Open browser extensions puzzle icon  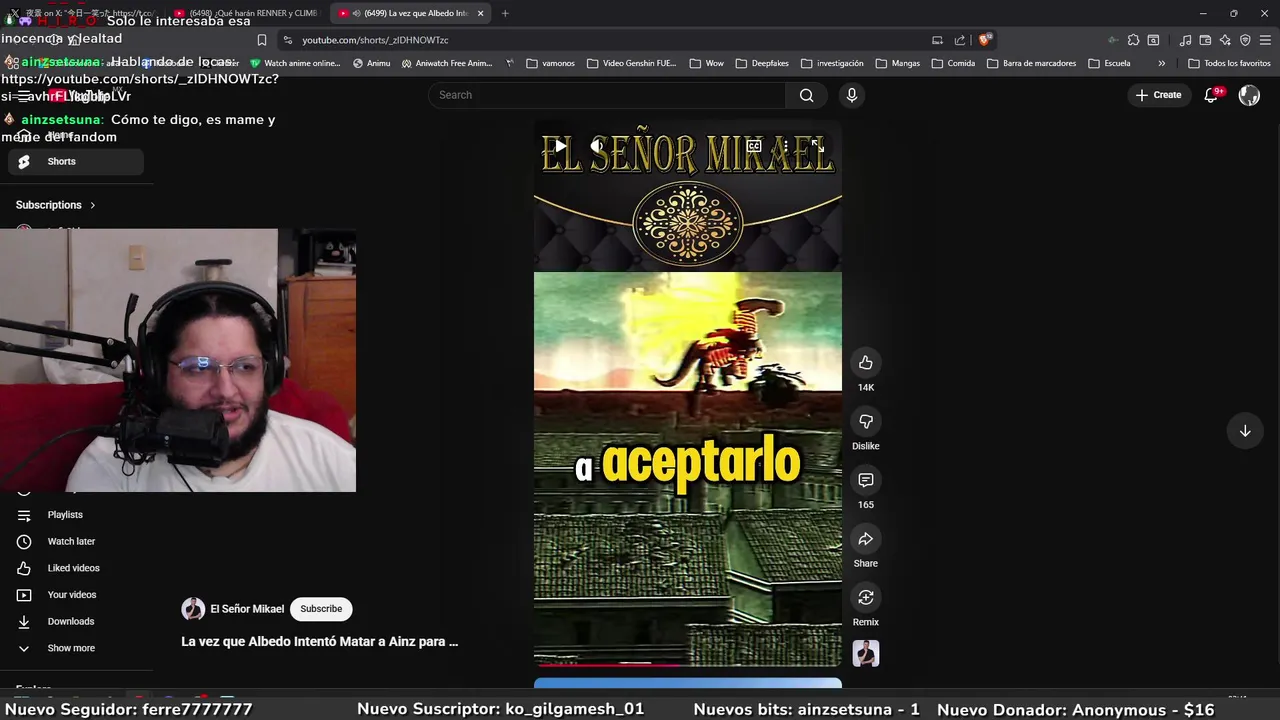1133,40
